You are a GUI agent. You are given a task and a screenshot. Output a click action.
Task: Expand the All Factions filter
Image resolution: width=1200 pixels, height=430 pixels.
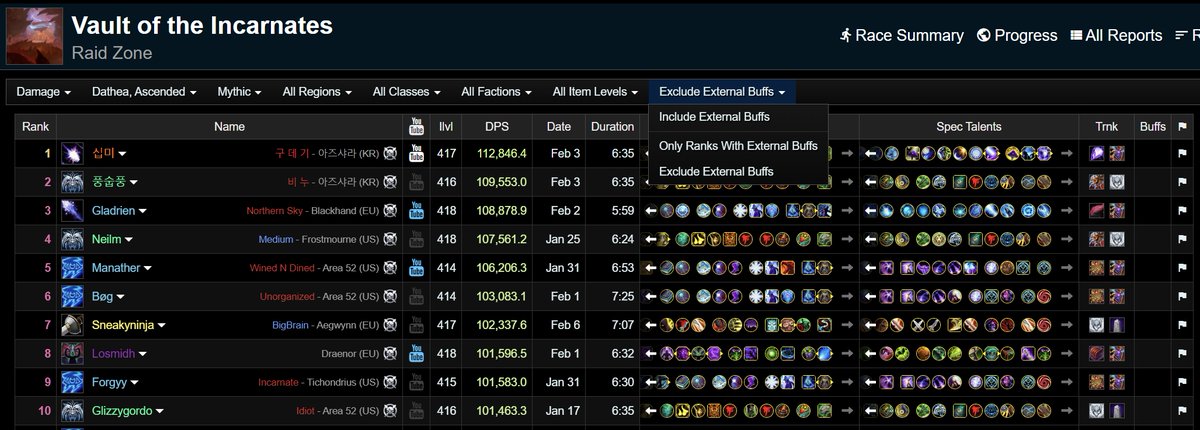(x=496, y=92)
